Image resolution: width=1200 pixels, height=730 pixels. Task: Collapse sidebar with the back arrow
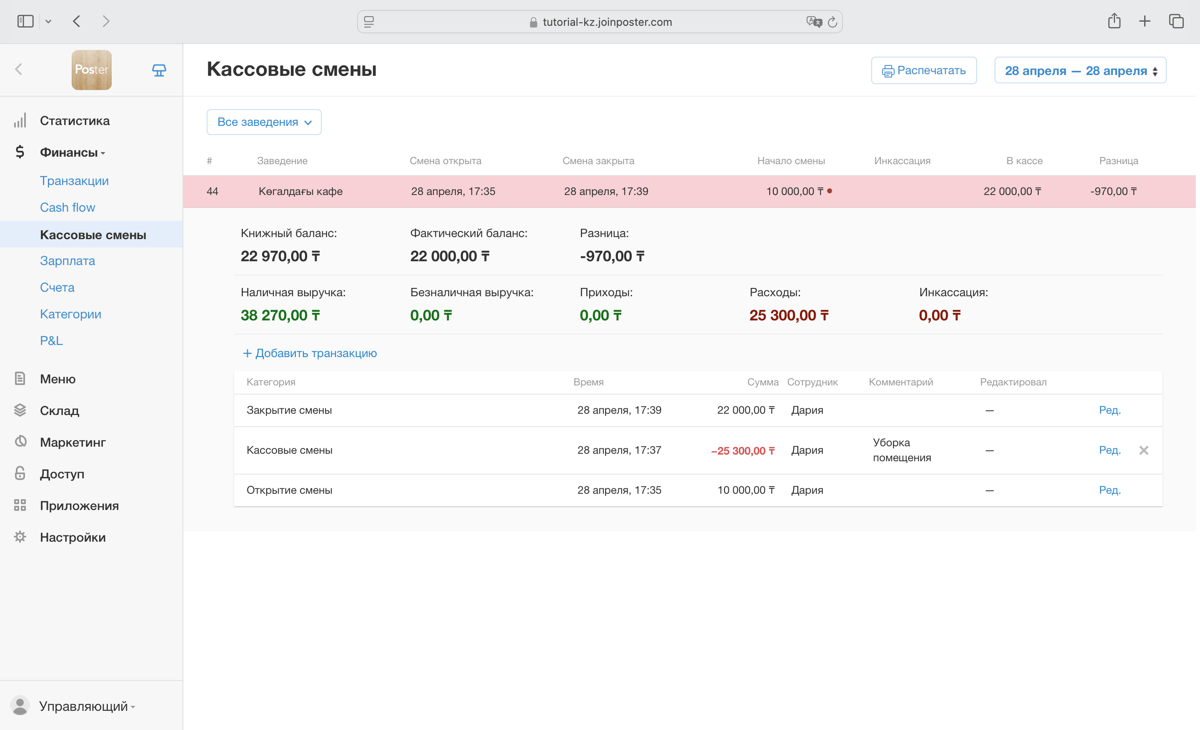[x=19, y=69]
